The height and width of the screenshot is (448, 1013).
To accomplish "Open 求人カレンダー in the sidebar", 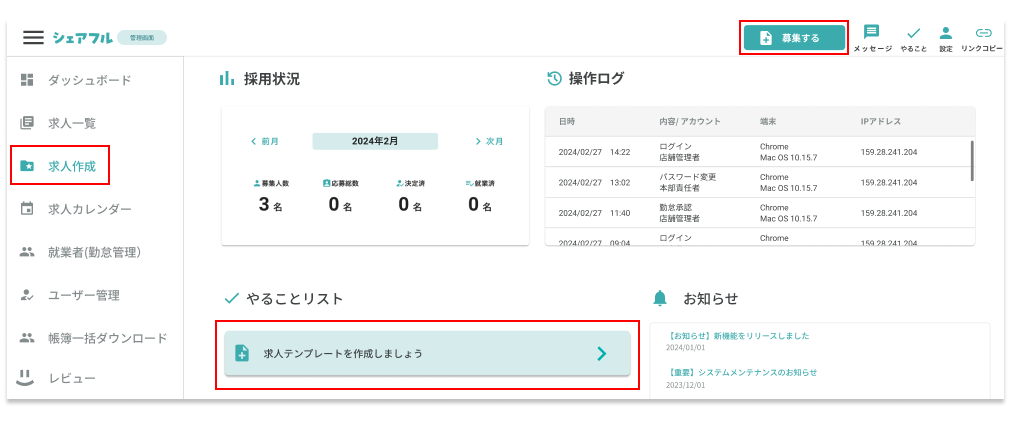I will coord(89,209).
